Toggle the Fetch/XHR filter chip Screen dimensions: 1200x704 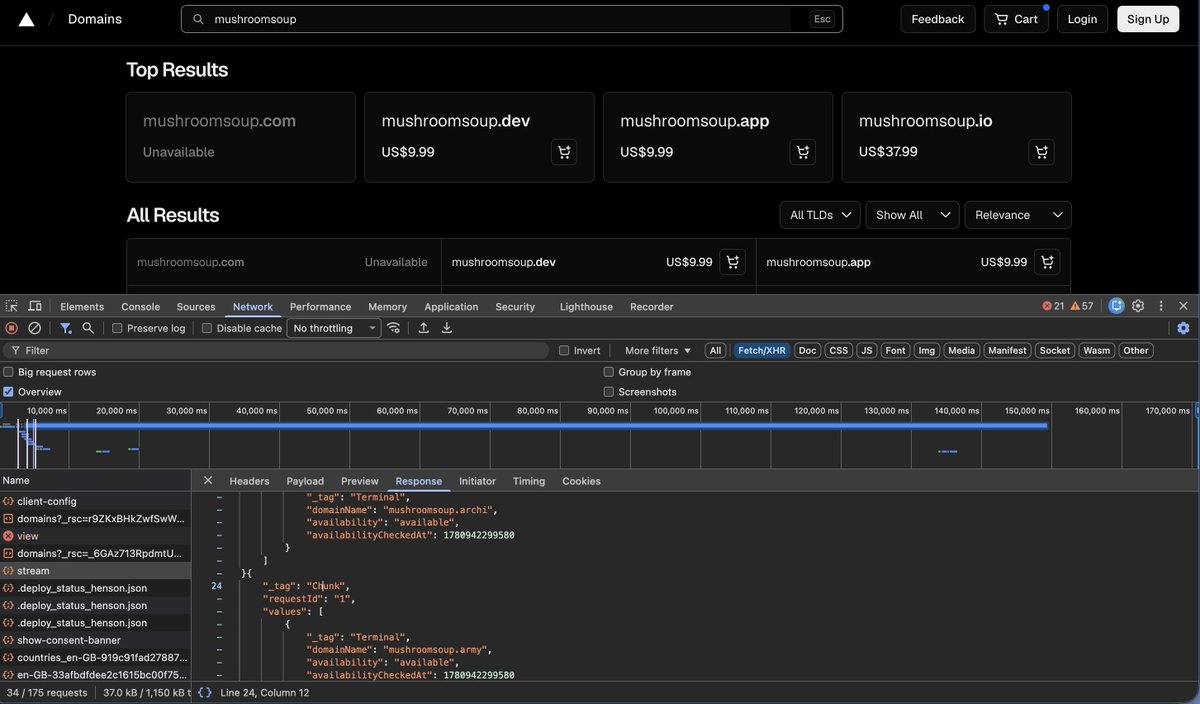[x=762, y=350]
